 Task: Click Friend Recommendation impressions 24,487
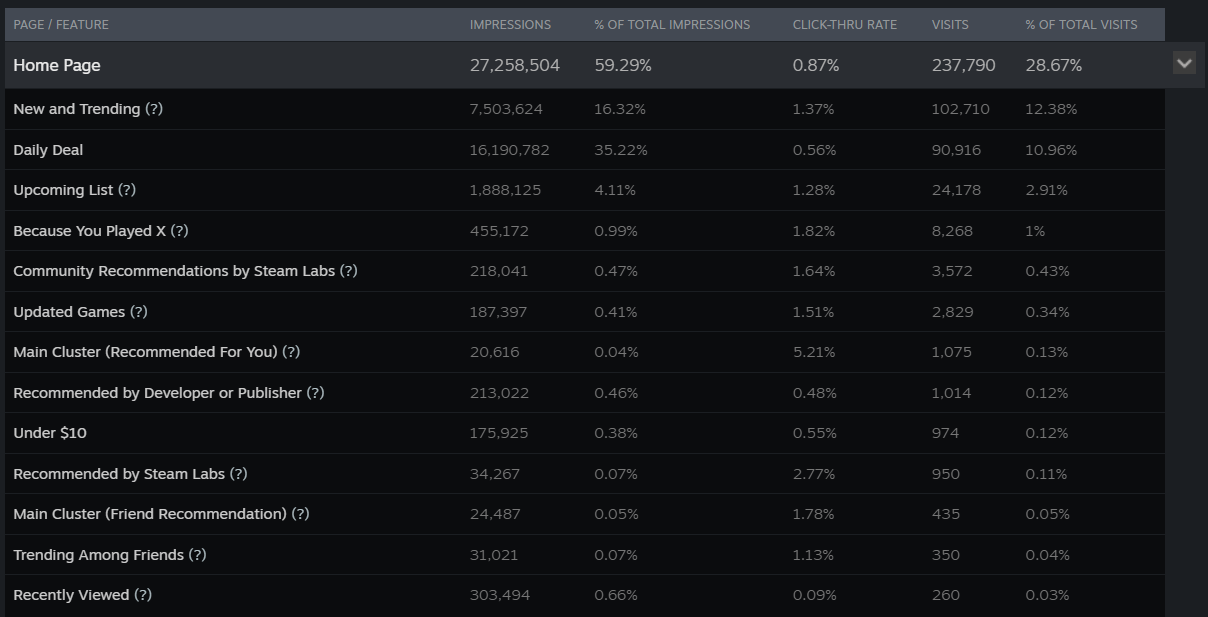coord(495,514)
